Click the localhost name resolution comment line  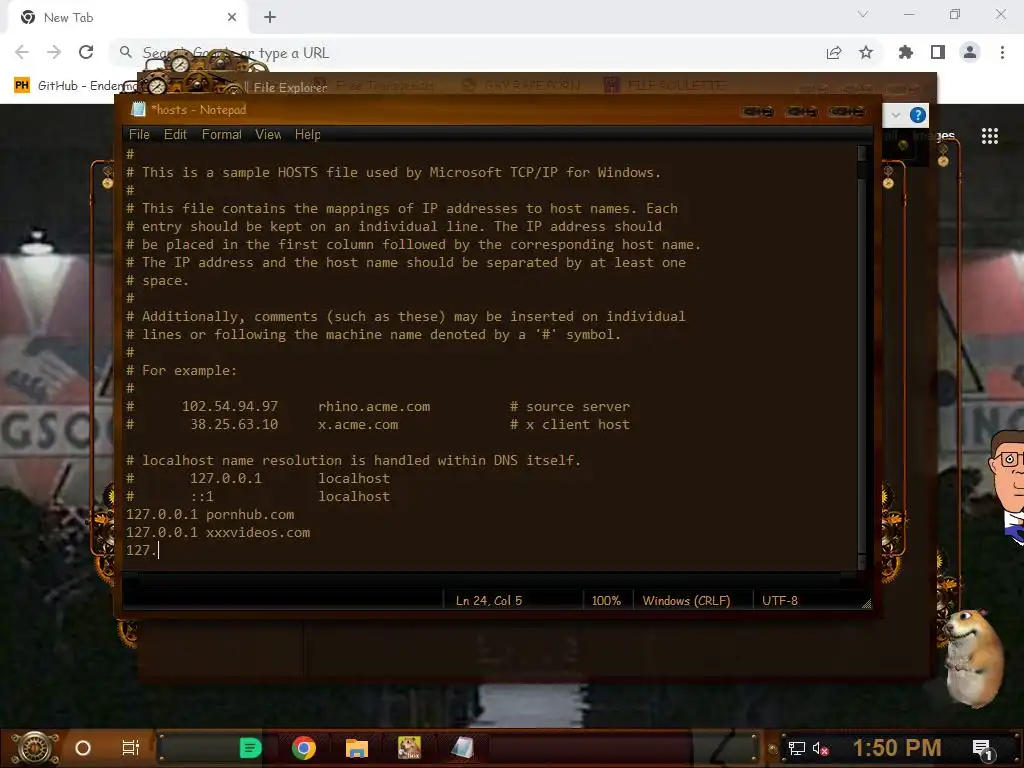[x=353, y=460]
